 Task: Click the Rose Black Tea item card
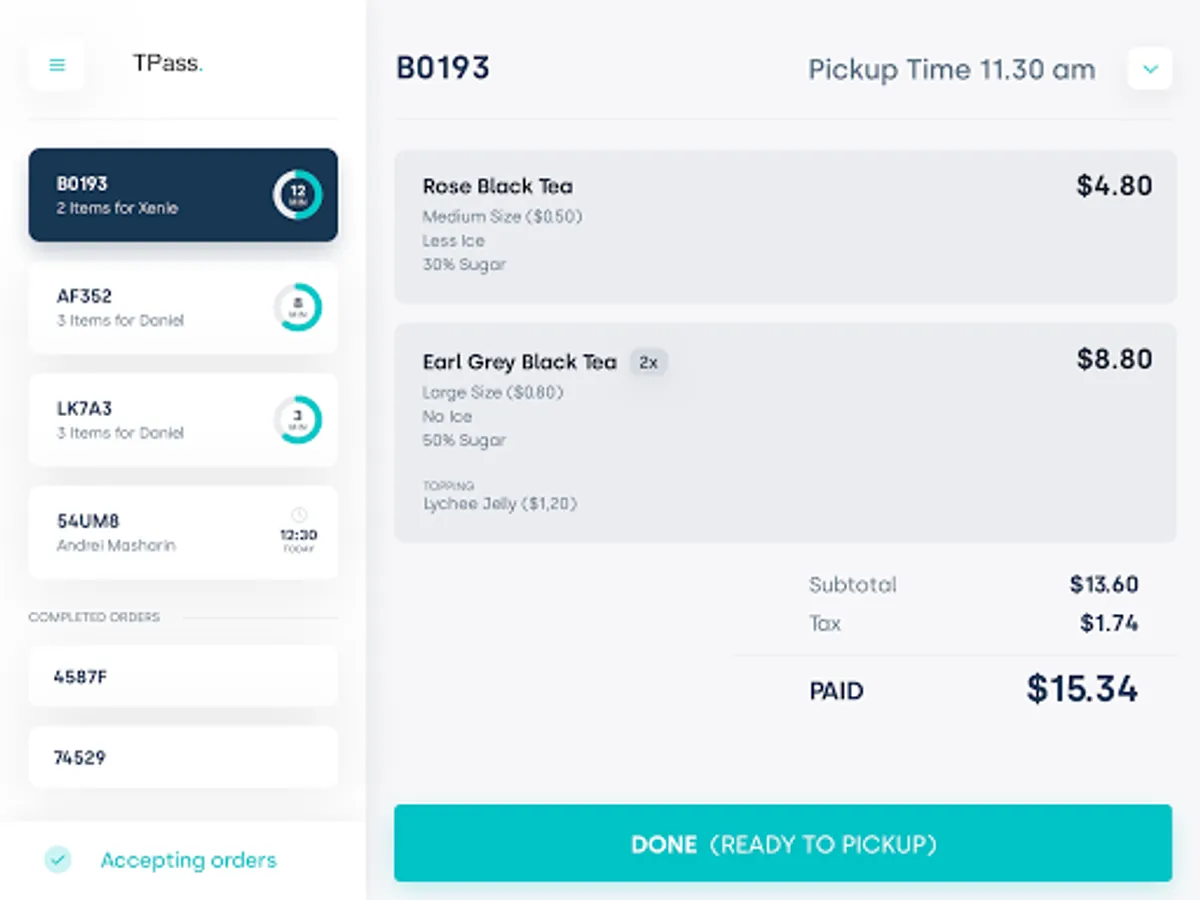[x=785, y=226]
